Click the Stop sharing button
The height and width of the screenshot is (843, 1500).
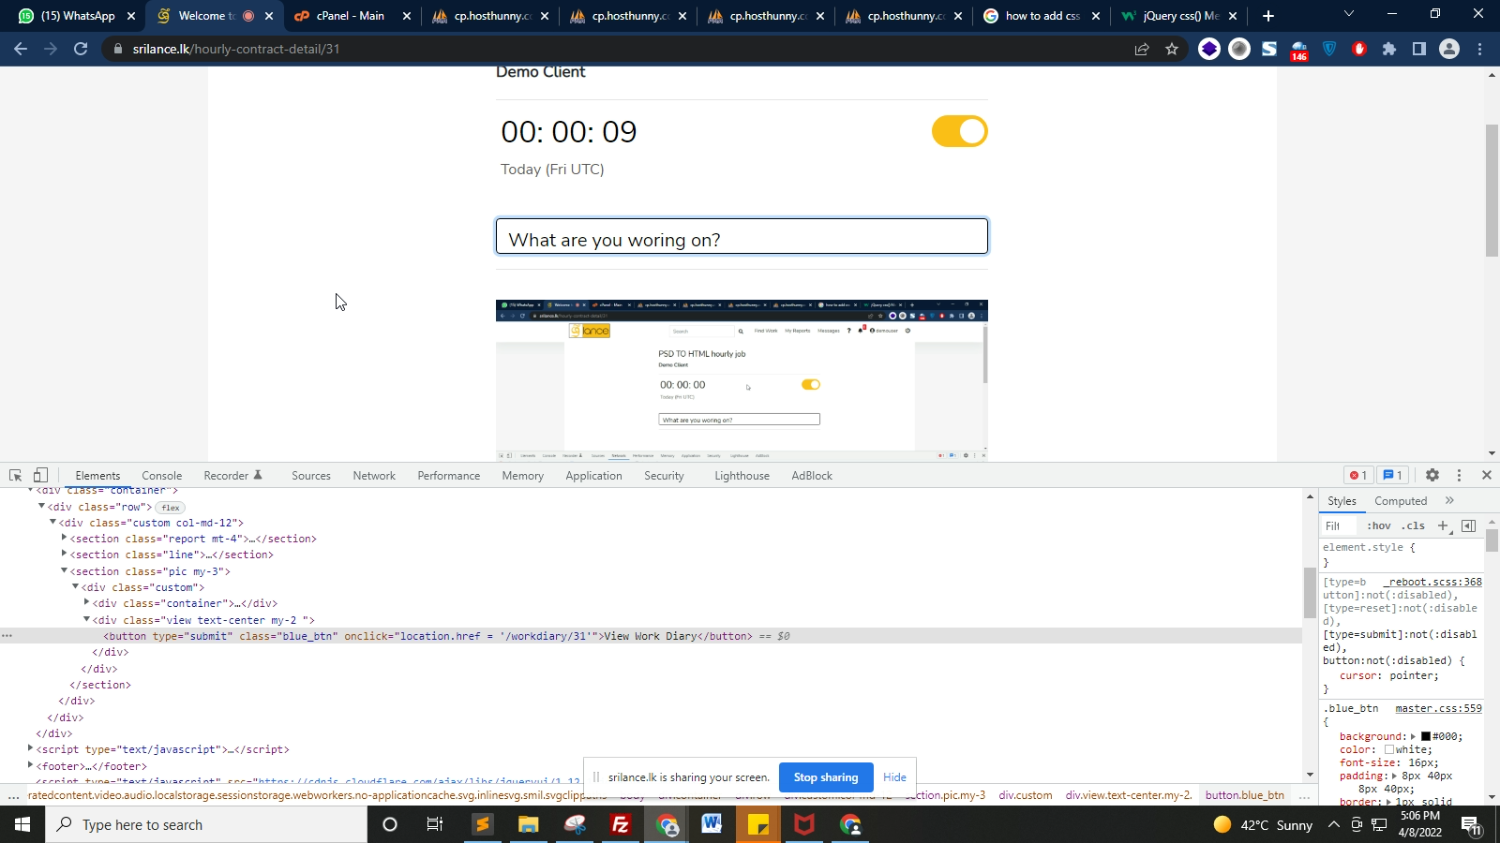point(825,777)
